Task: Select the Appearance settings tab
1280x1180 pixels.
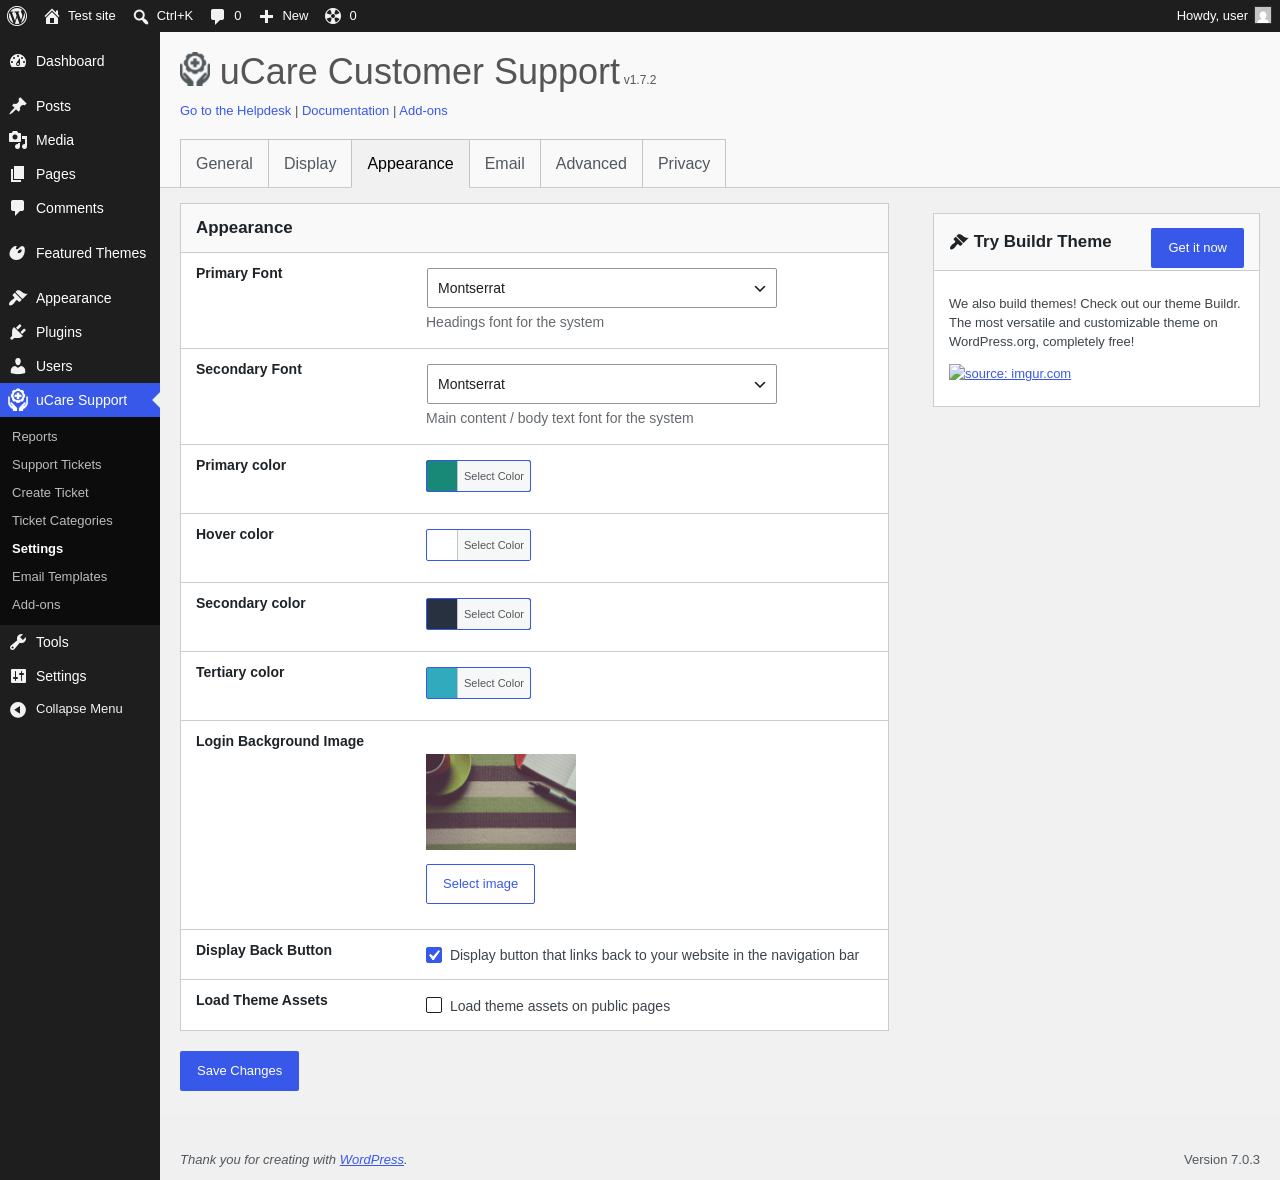Action: pyautogui.click(x=410, y=163)
